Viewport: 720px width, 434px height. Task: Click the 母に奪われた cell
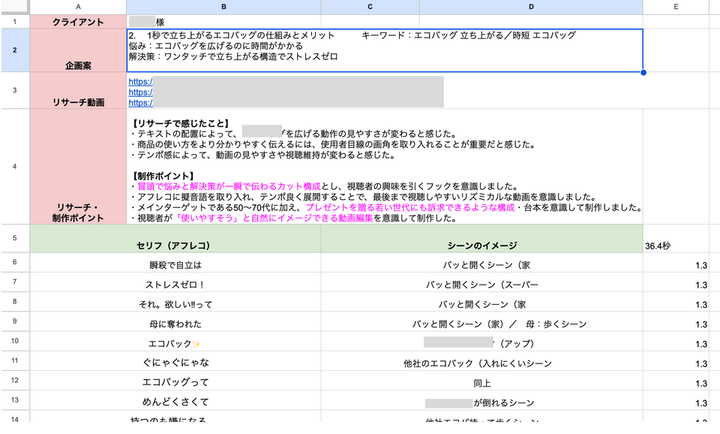click(x=175, y=322)
